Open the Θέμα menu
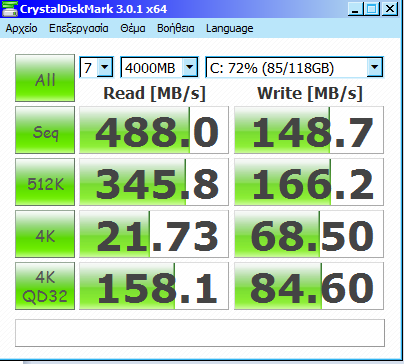404x364 pixels. pos(133,28)
